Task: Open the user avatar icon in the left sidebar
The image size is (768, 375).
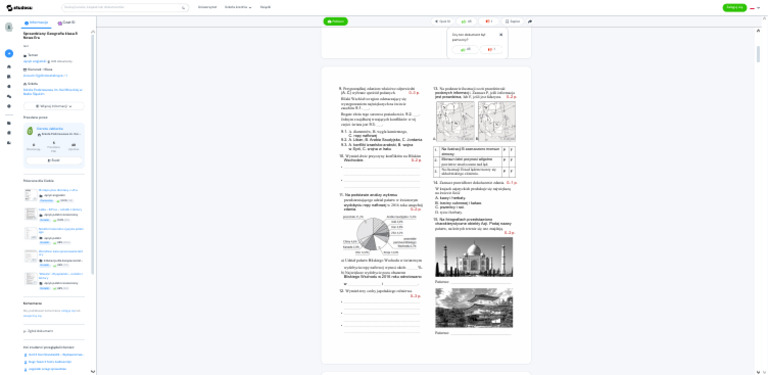Action: pyautogui.click(x=9, y=27)
